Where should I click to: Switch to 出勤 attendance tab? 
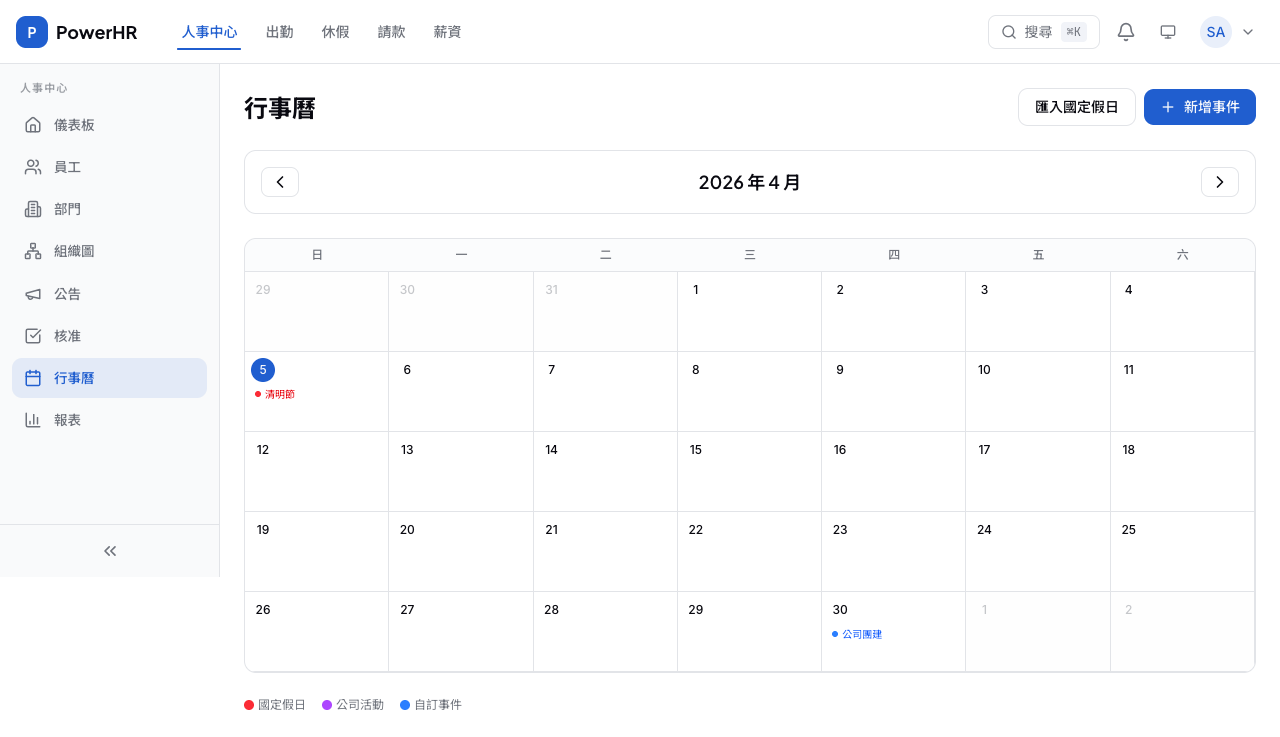[279, 32]
